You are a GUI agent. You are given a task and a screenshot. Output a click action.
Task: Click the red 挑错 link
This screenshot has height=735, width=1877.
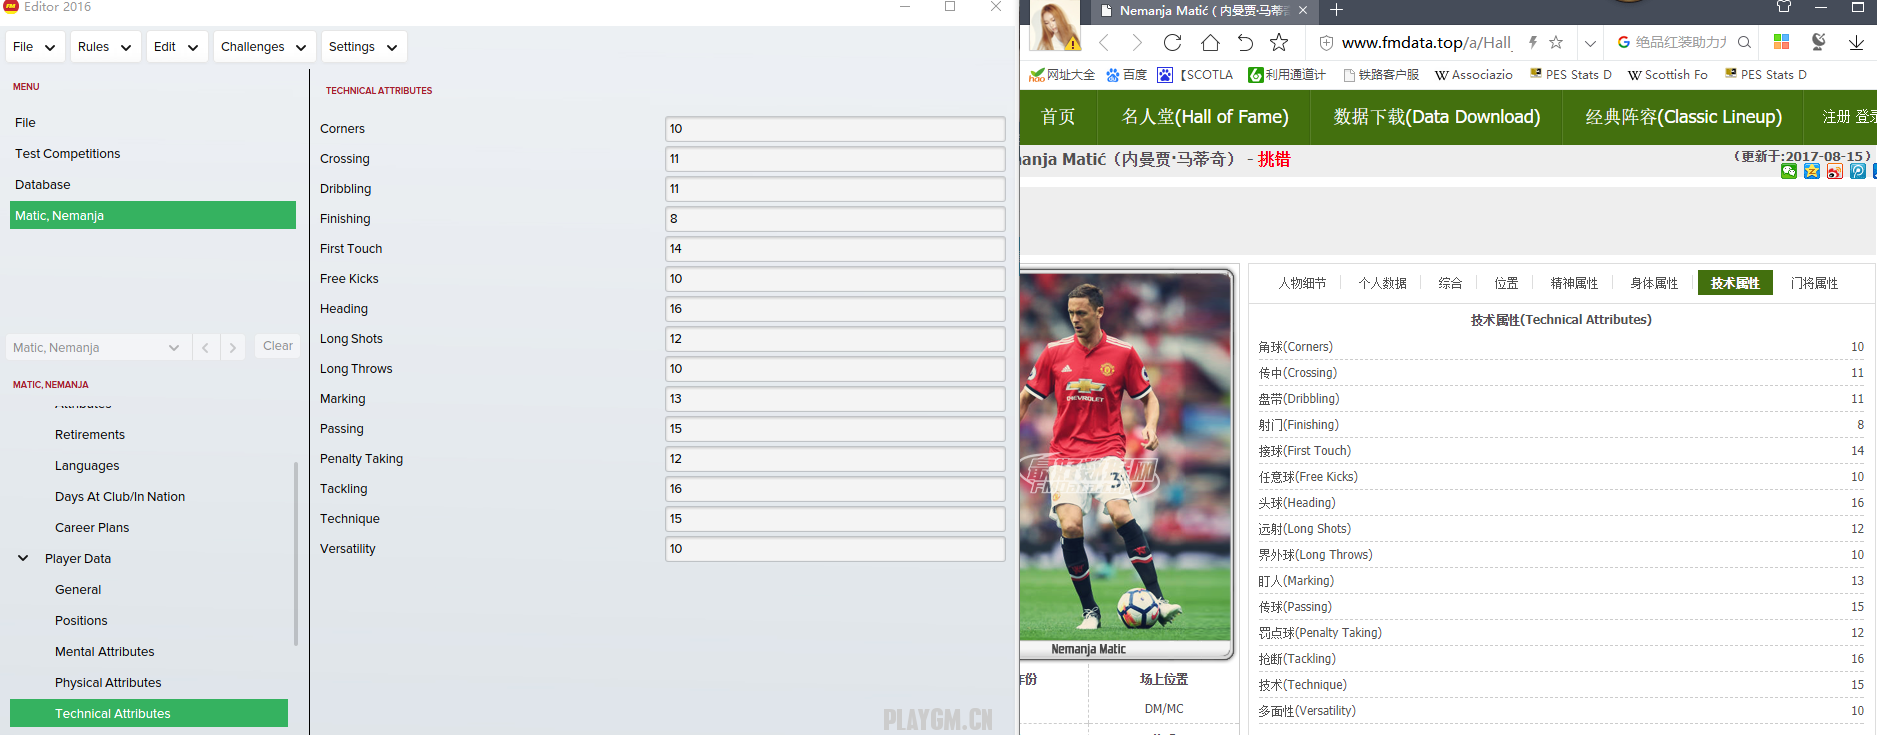click(1274, 159)
